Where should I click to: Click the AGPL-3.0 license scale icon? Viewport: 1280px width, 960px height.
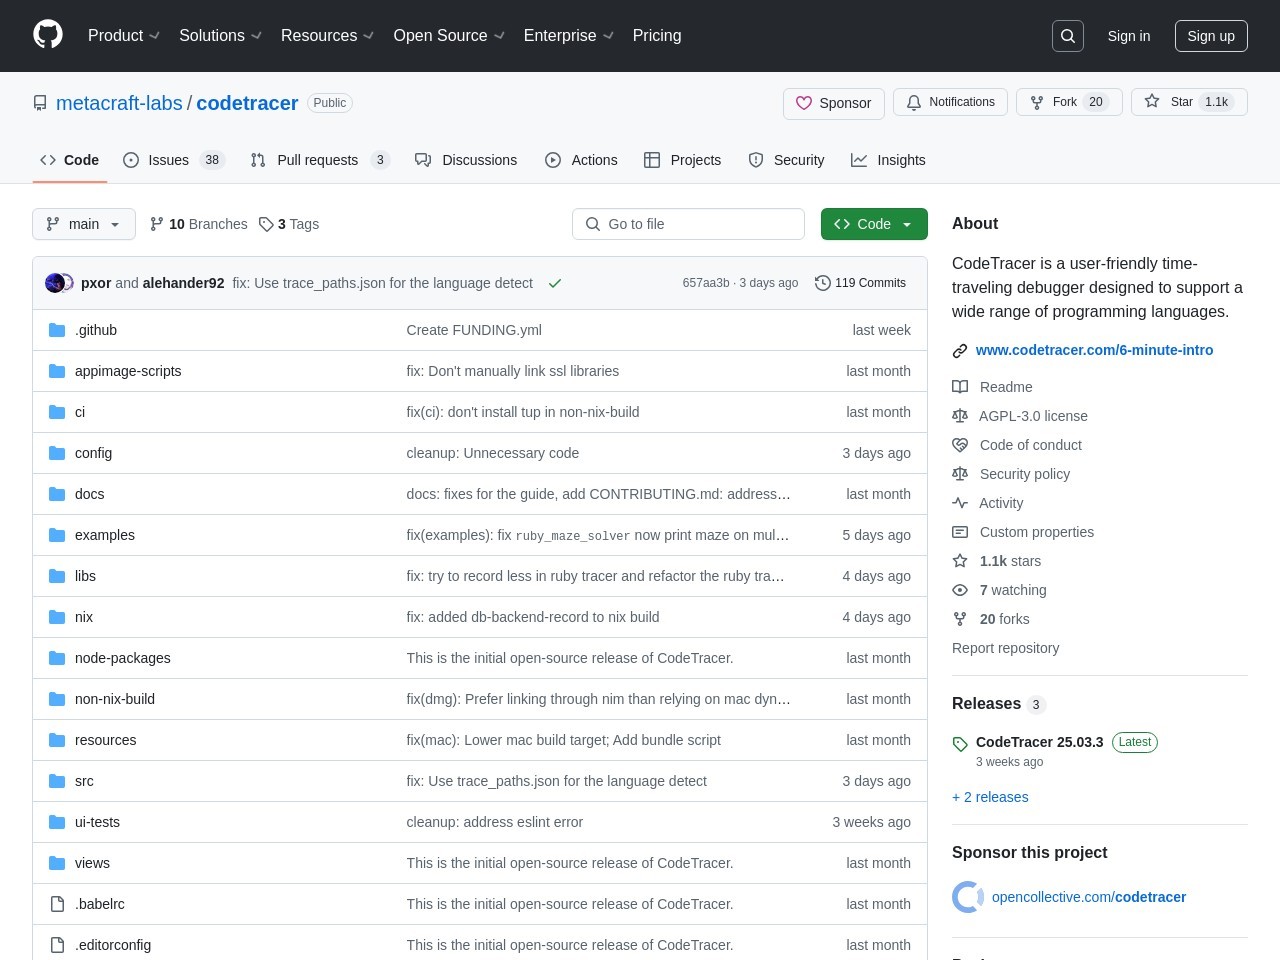coord(960,416)
